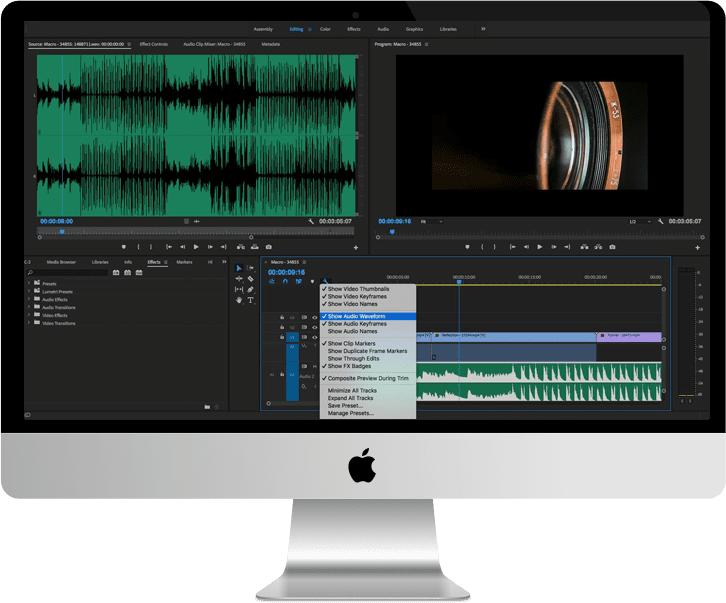This screenshot has height=603, width=726.
Task: Click the Accelerated Effects filter icon
Action: coord(116,273)
